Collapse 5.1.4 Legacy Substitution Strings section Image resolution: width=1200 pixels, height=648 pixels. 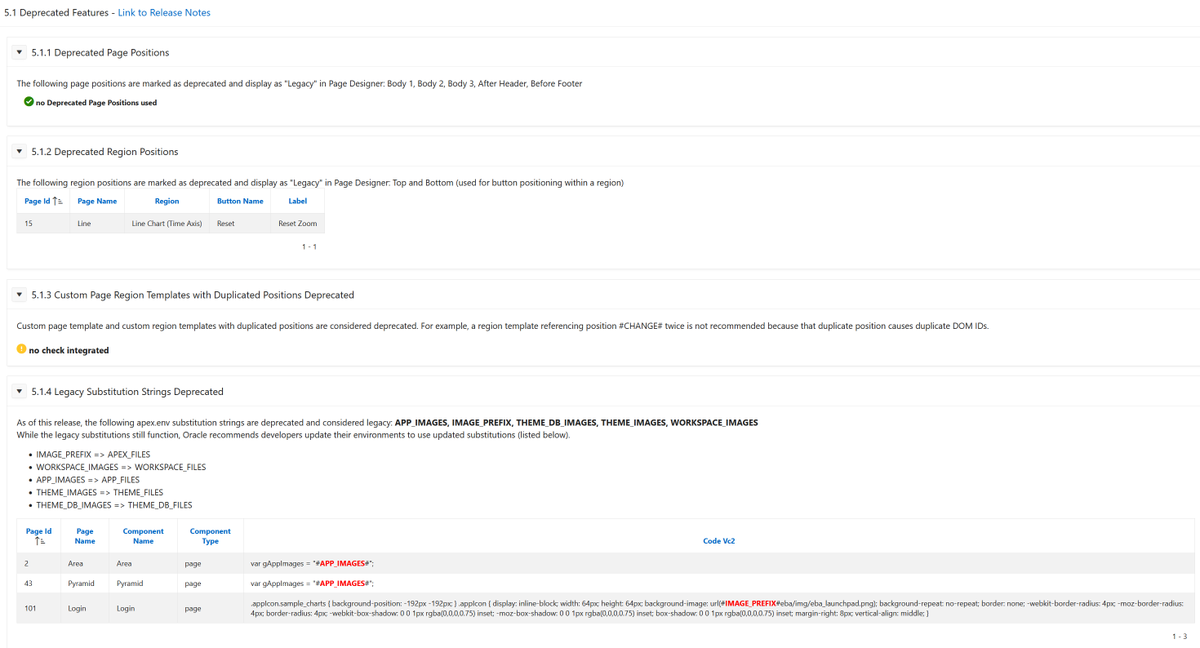[x=19, y=392]
